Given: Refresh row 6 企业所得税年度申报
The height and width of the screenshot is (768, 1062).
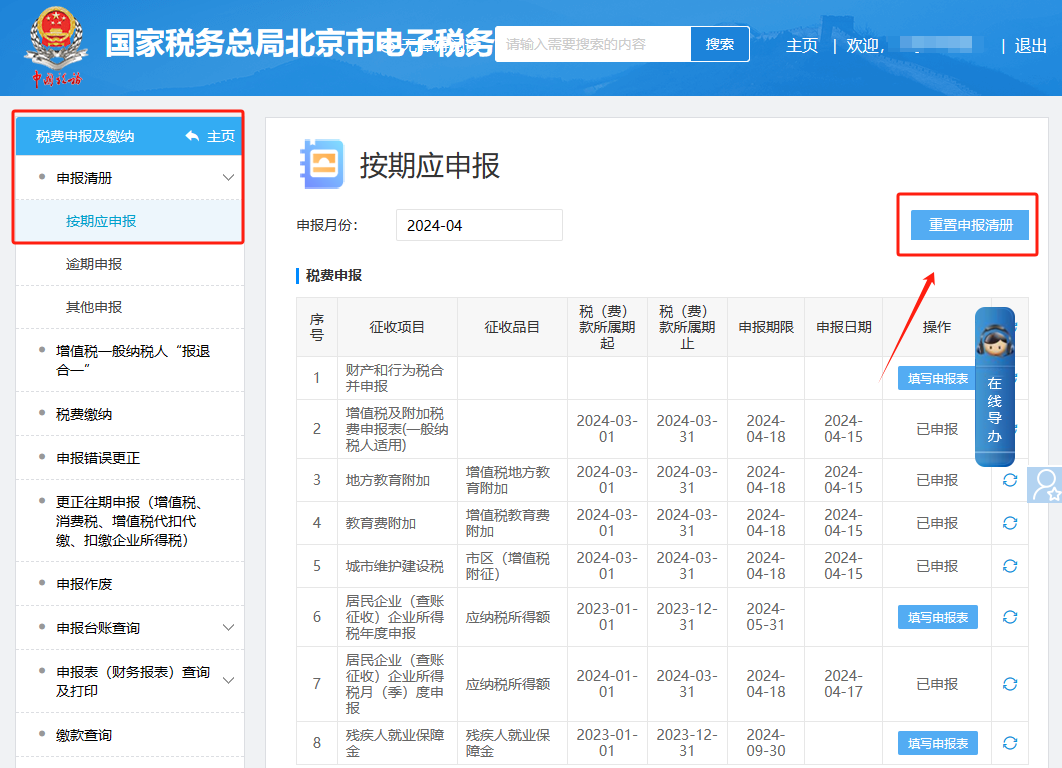Looking at the screenshot, I should [x=1010, y=617].
